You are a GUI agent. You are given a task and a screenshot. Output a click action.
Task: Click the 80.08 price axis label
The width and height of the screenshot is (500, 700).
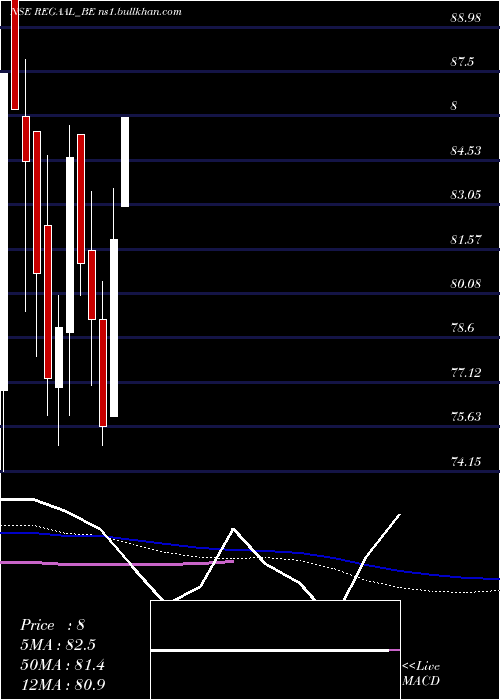(x=466, y=283)
